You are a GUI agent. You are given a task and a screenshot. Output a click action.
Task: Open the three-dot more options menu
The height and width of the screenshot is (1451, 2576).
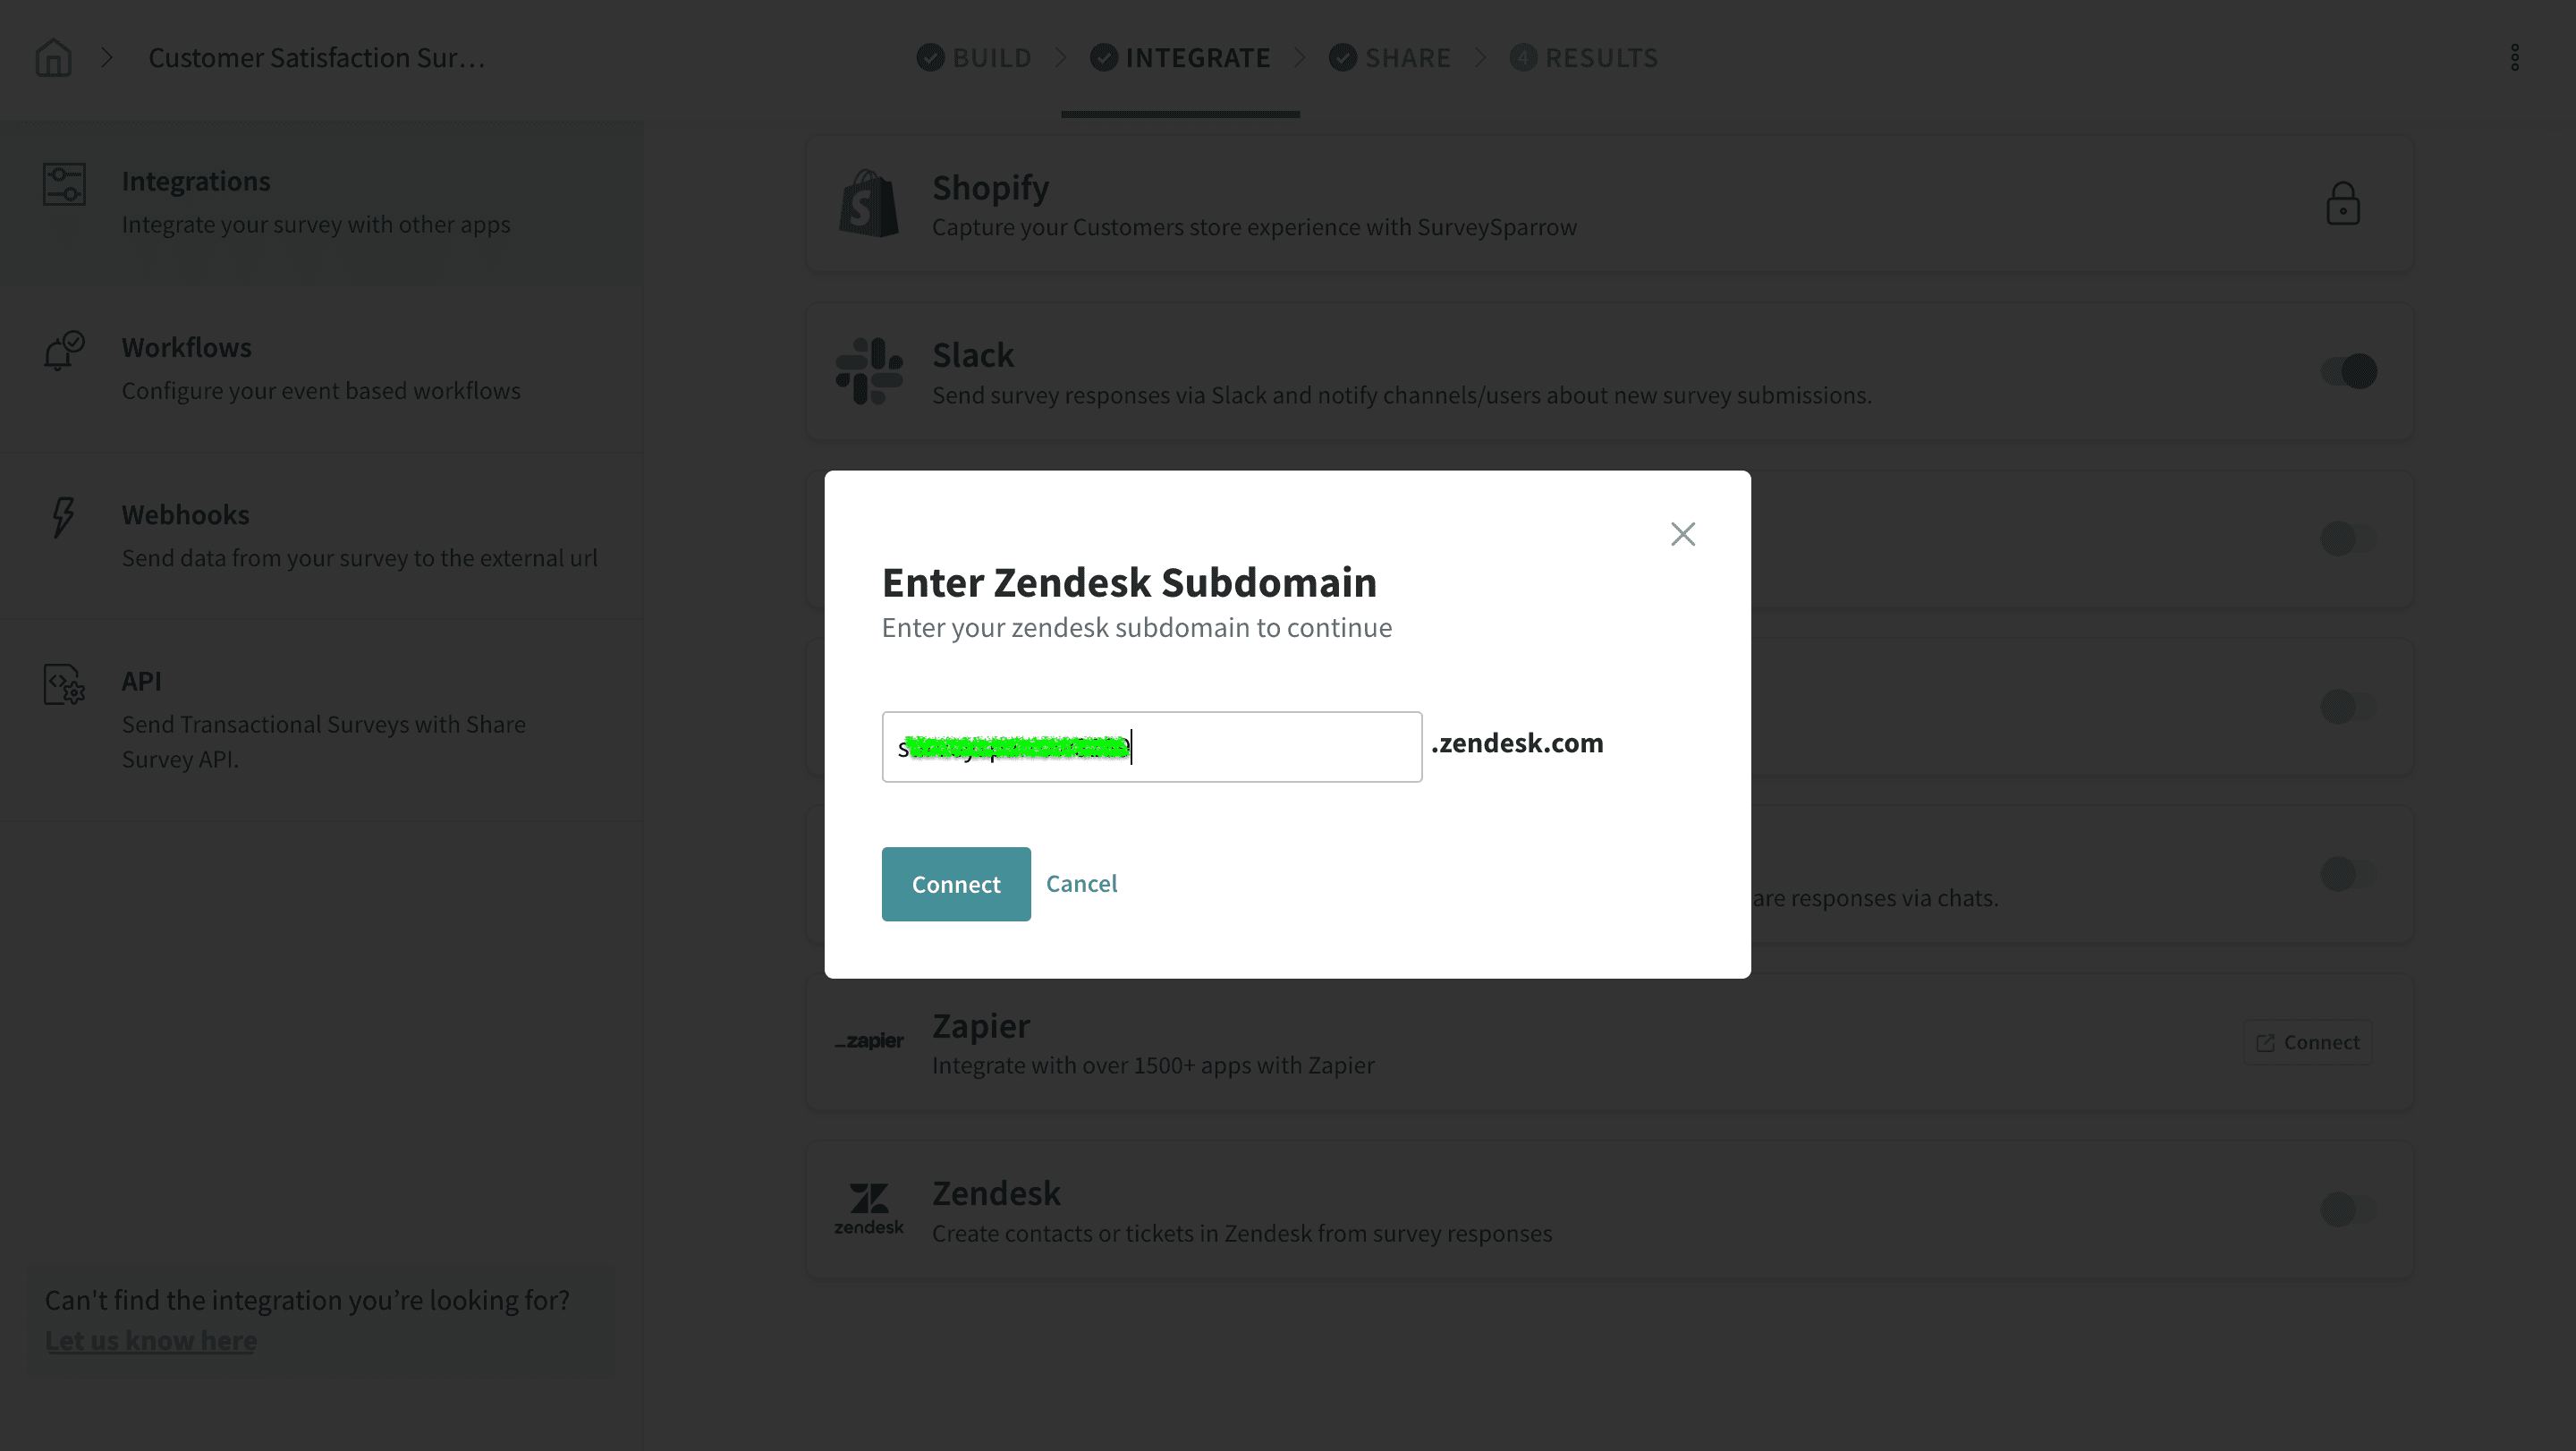pos(2514,58)
